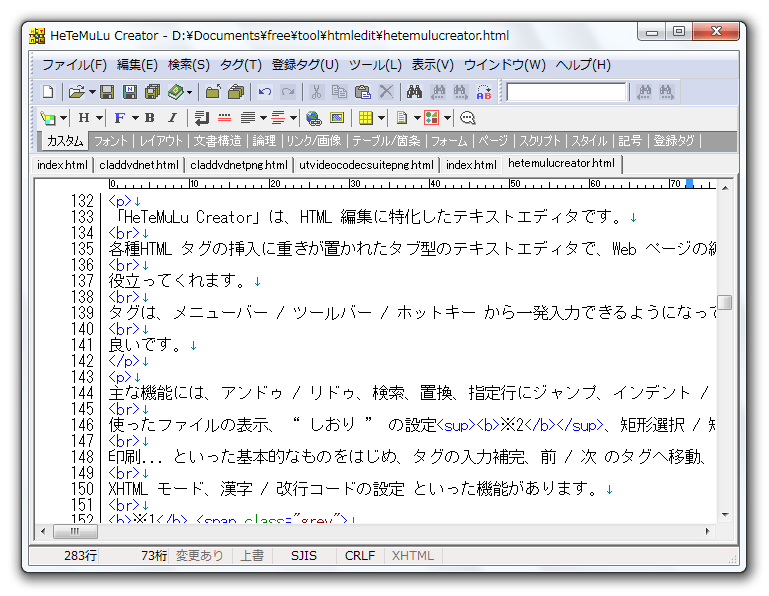This screenshot has width=769, height=596.
Task: Insert a table with the yellow grid icon
Action: pos(365,118)
